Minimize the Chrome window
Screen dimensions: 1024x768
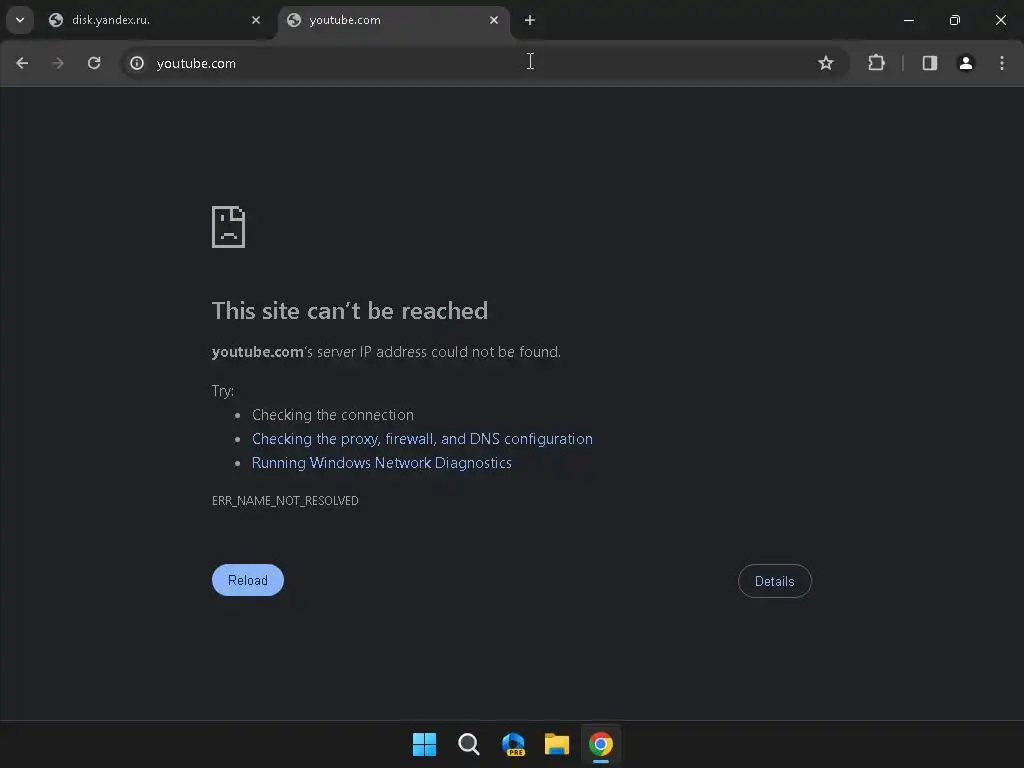click(x=908, y=20)
